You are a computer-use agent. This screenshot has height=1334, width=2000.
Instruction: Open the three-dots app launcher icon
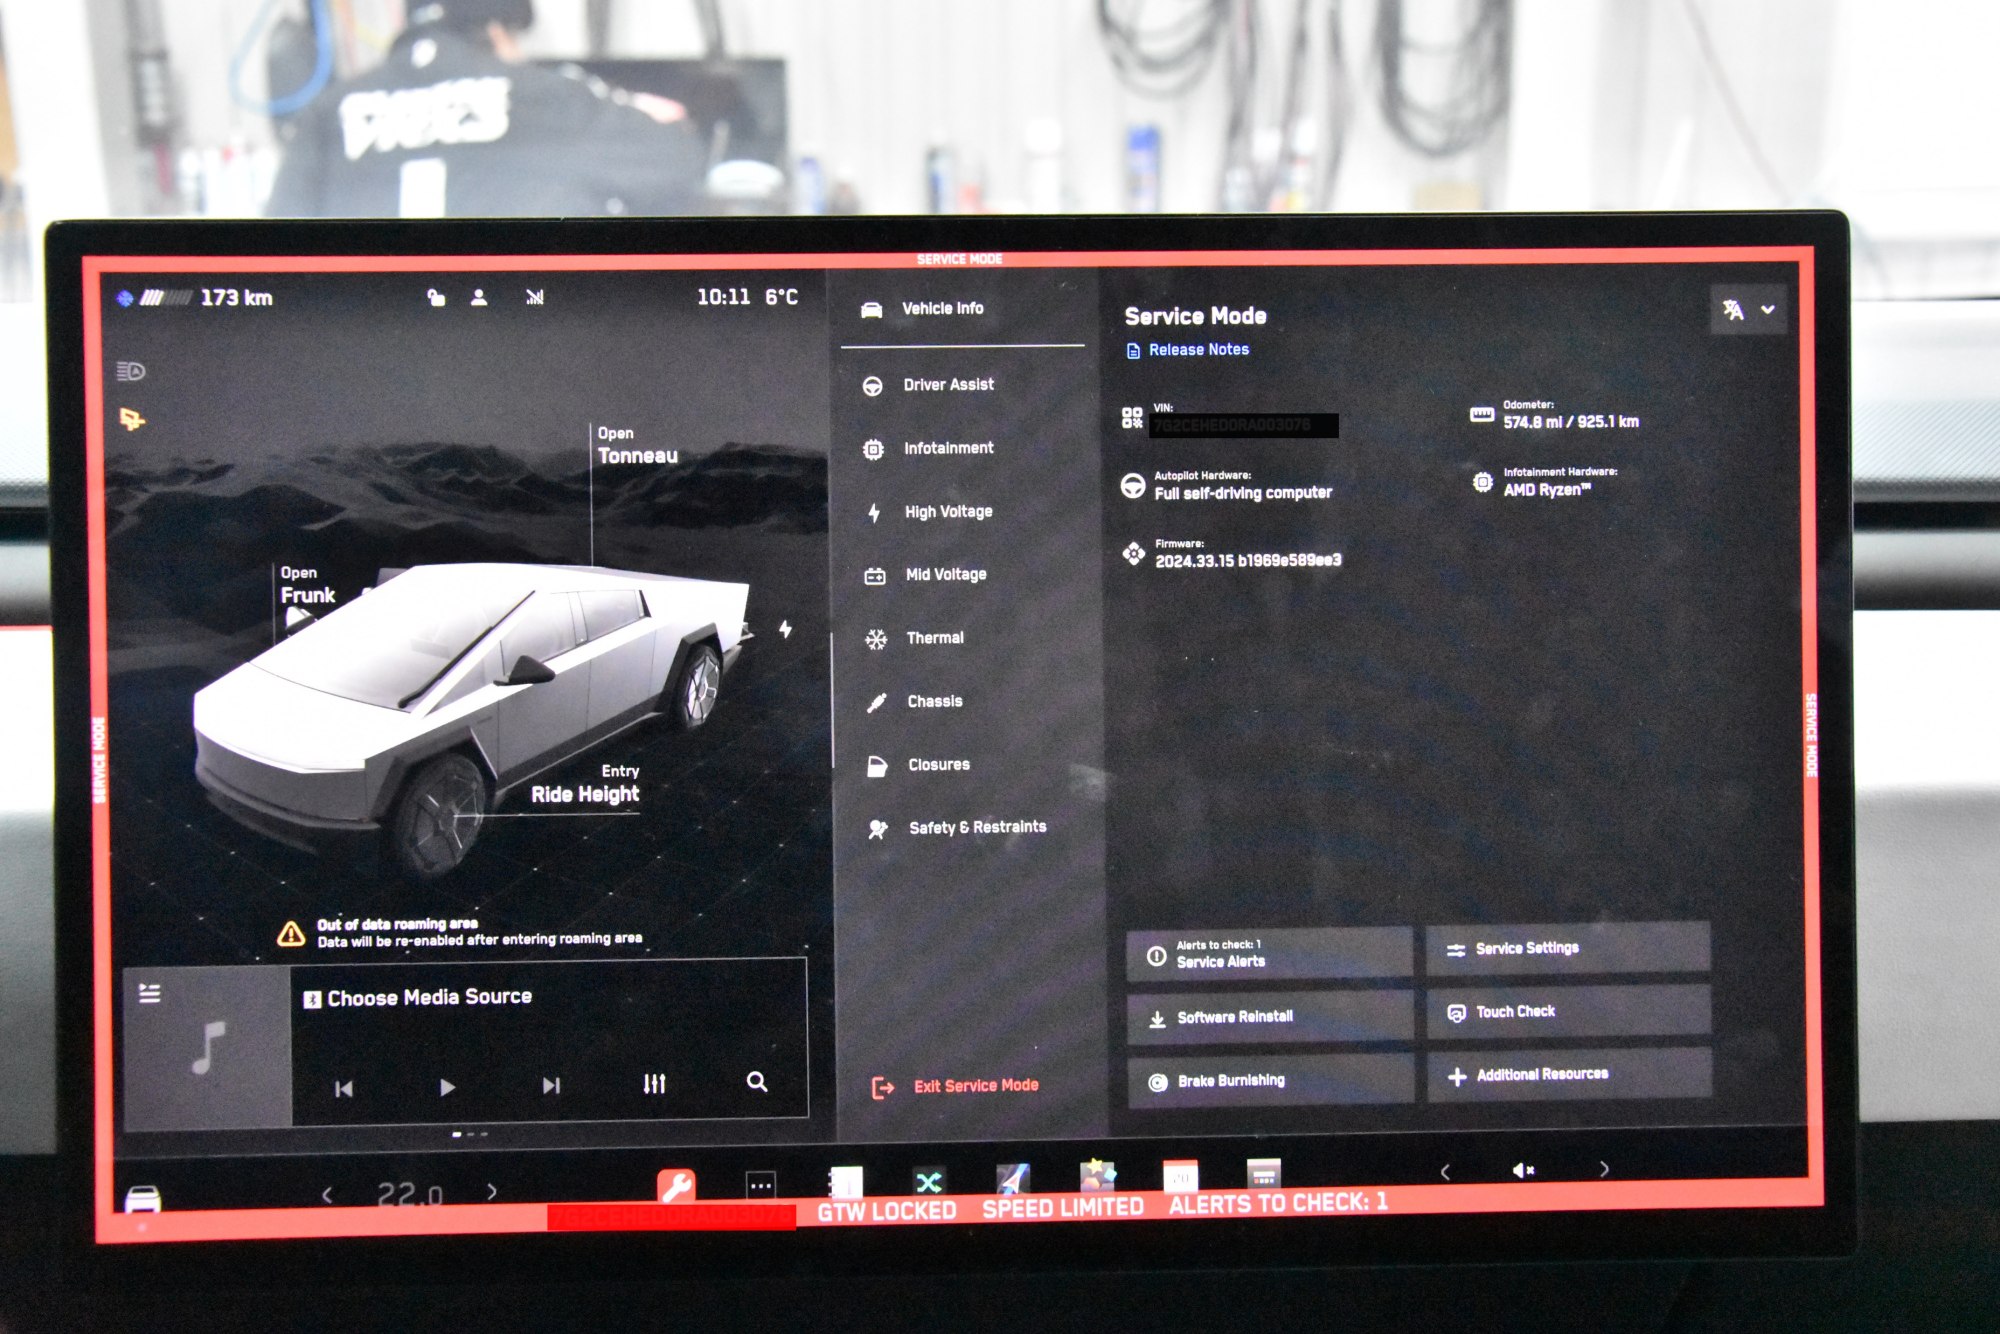click(761, 1186)
